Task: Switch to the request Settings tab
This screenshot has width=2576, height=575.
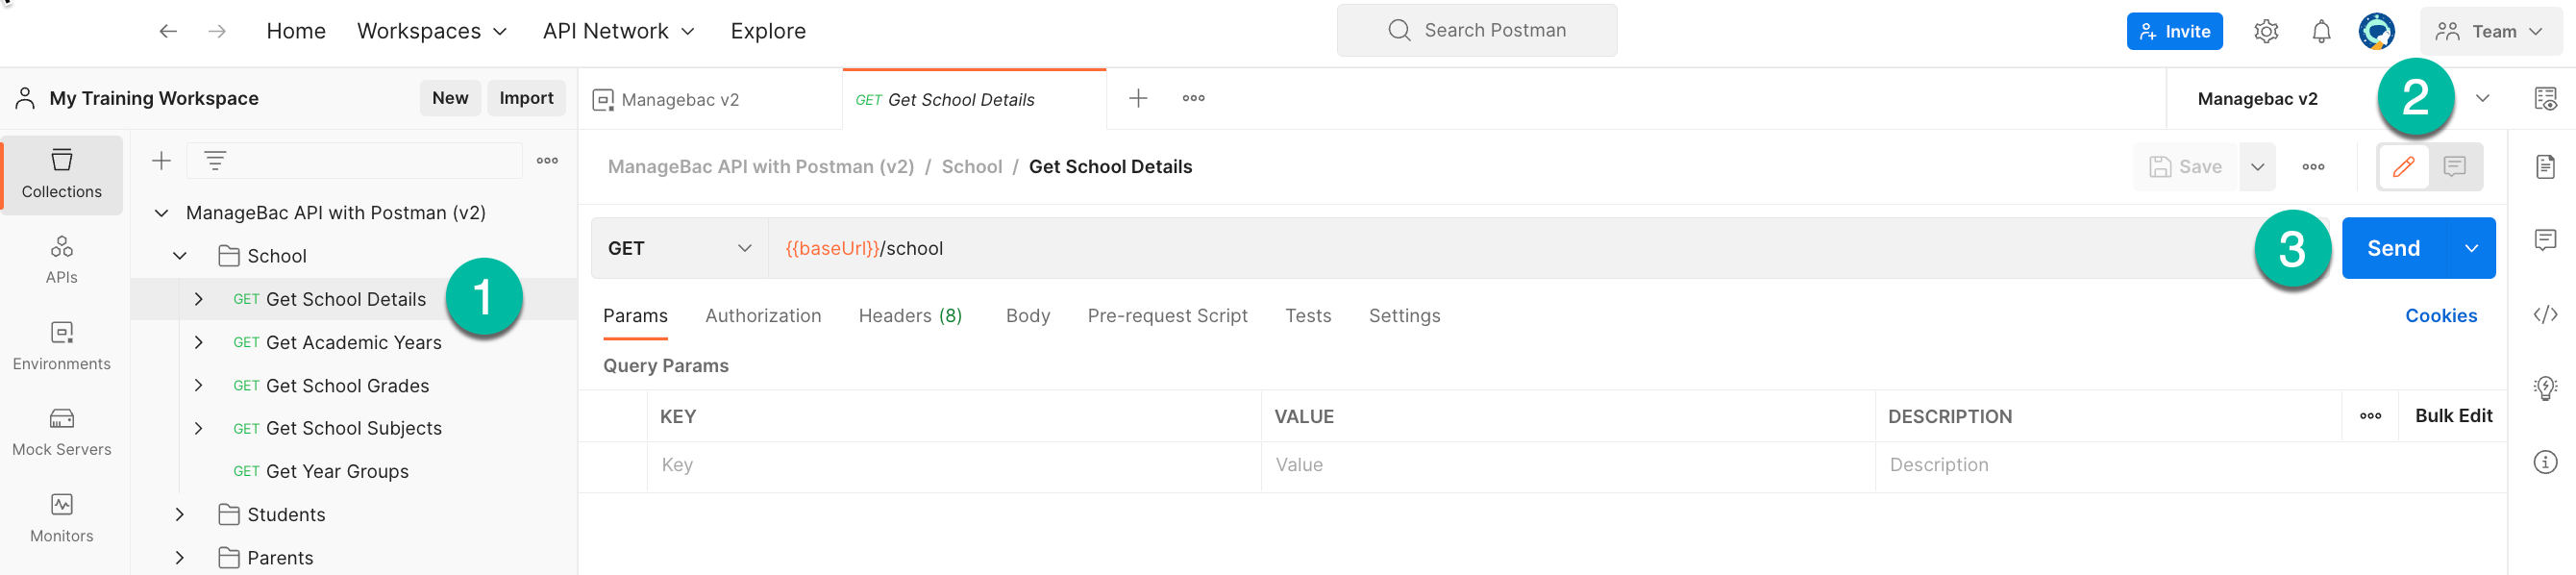Action: click(x=1404, y=316)
